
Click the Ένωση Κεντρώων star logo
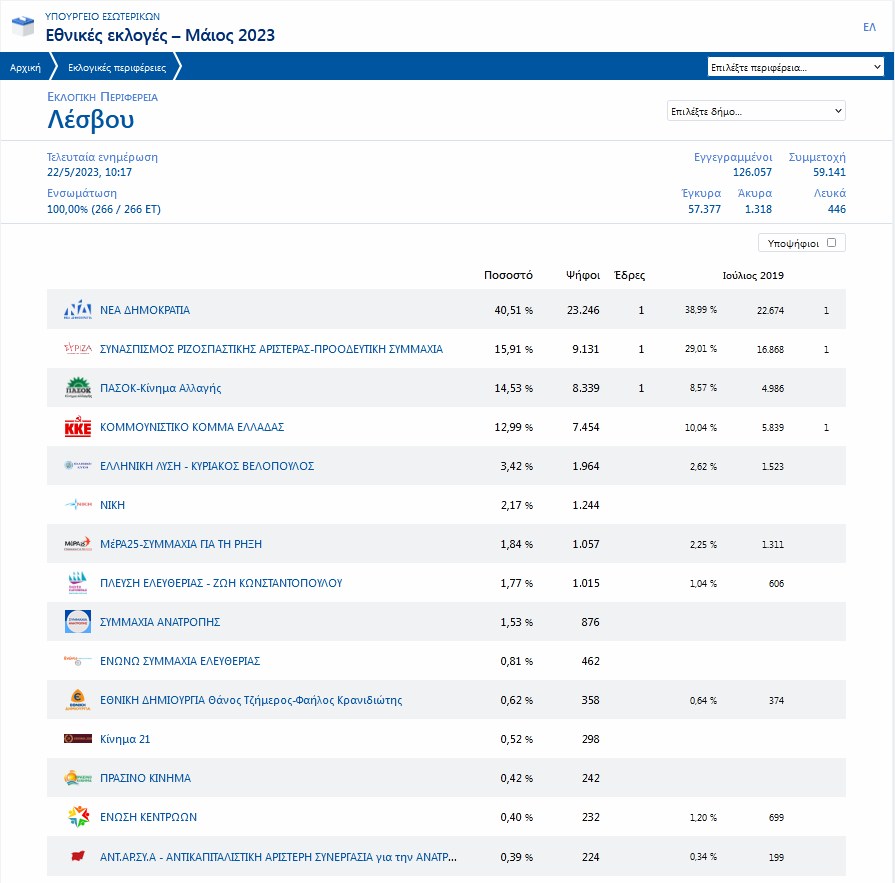77,817
